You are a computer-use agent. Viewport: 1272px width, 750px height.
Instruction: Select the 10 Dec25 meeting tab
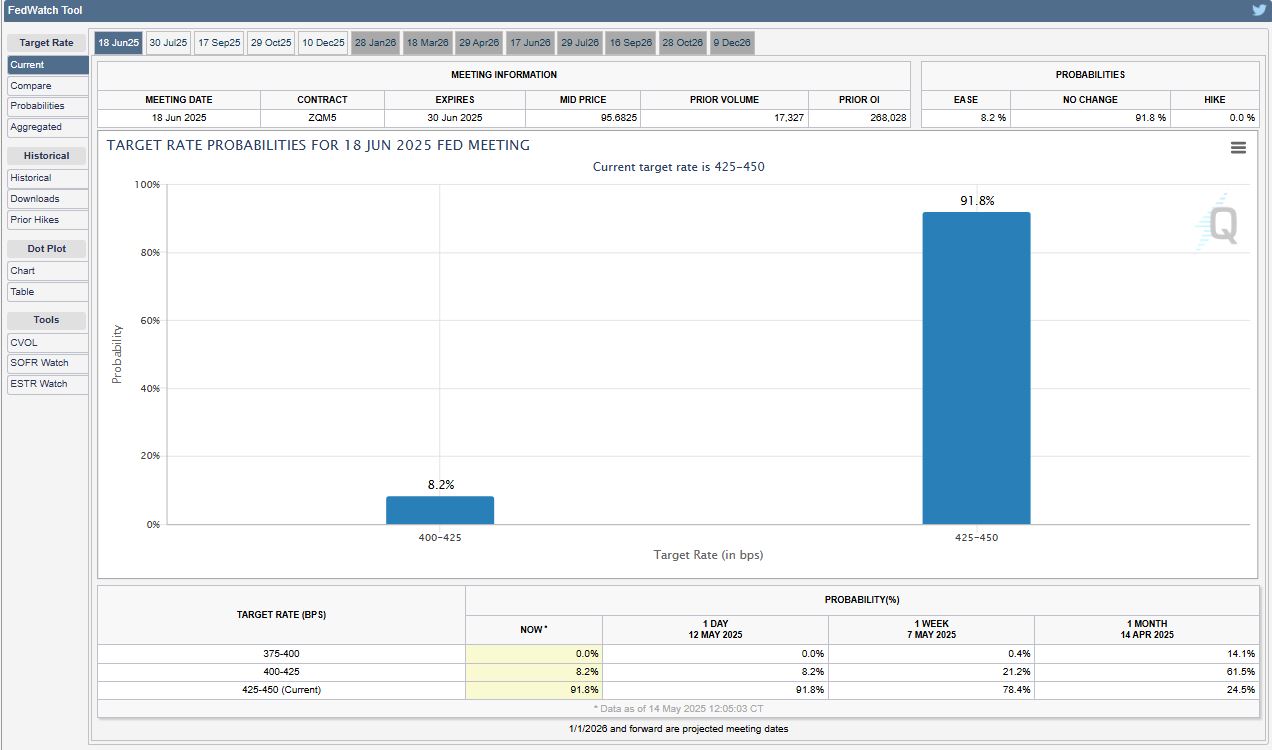323,43
